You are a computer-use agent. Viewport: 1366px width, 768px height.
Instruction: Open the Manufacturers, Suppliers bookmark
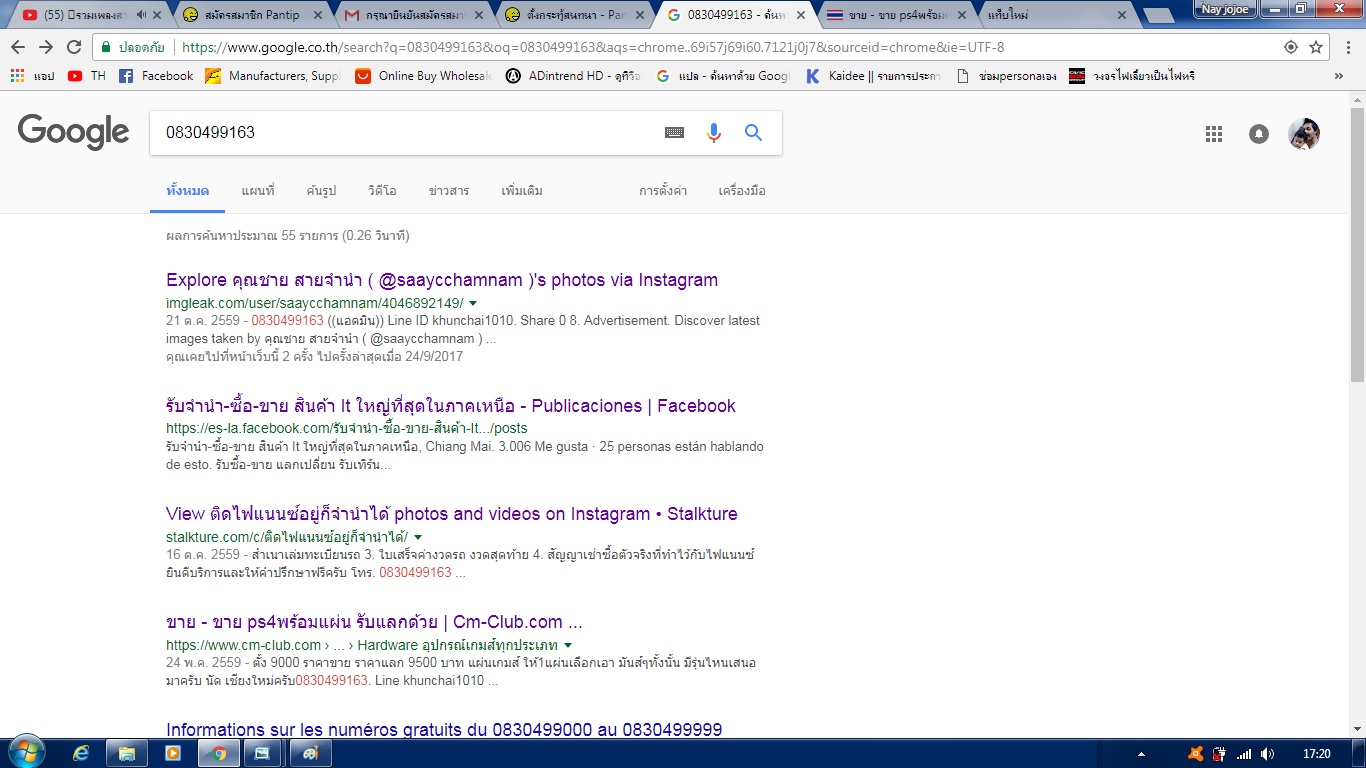(273, 76)
